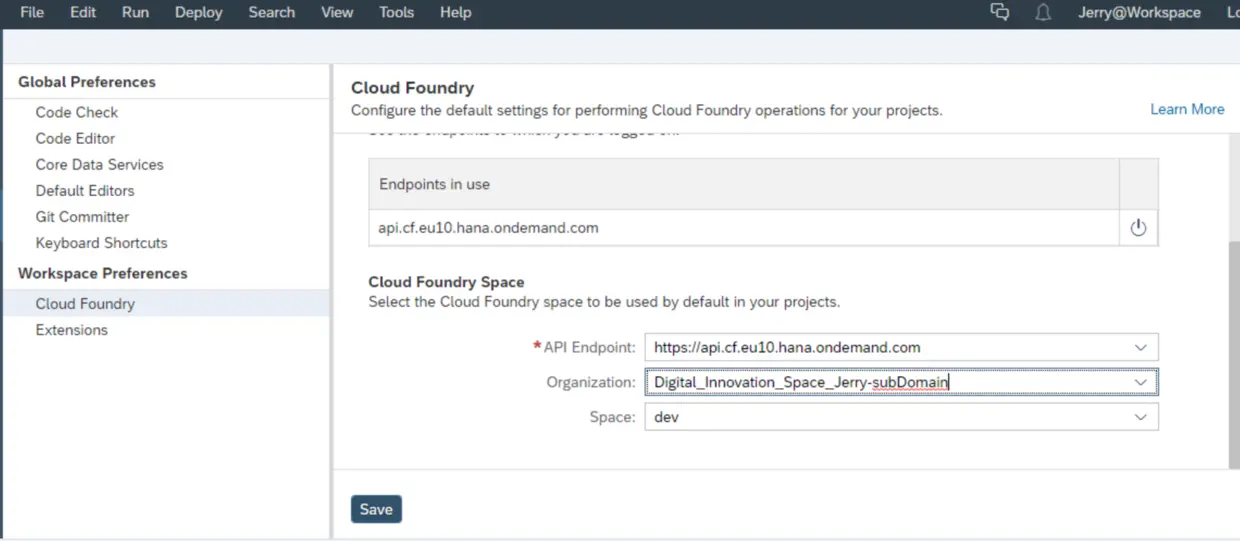This screenshot has width=1240, height=541.
Task: Expand the Space dropdown
Action: pyautogui.click(x=1140, y=417)
